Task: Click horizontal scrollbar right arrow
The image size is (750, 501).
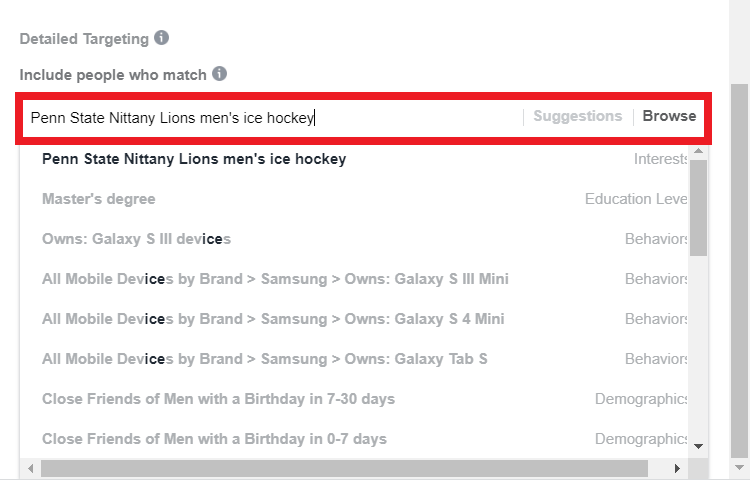Action: tap(677, 468)
